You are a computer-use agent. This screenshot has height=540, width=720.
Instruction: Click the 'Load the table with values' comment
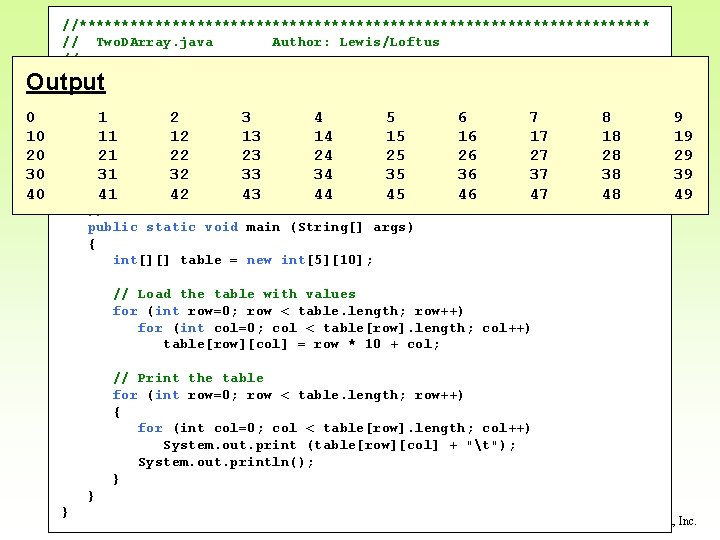[234, 294]
